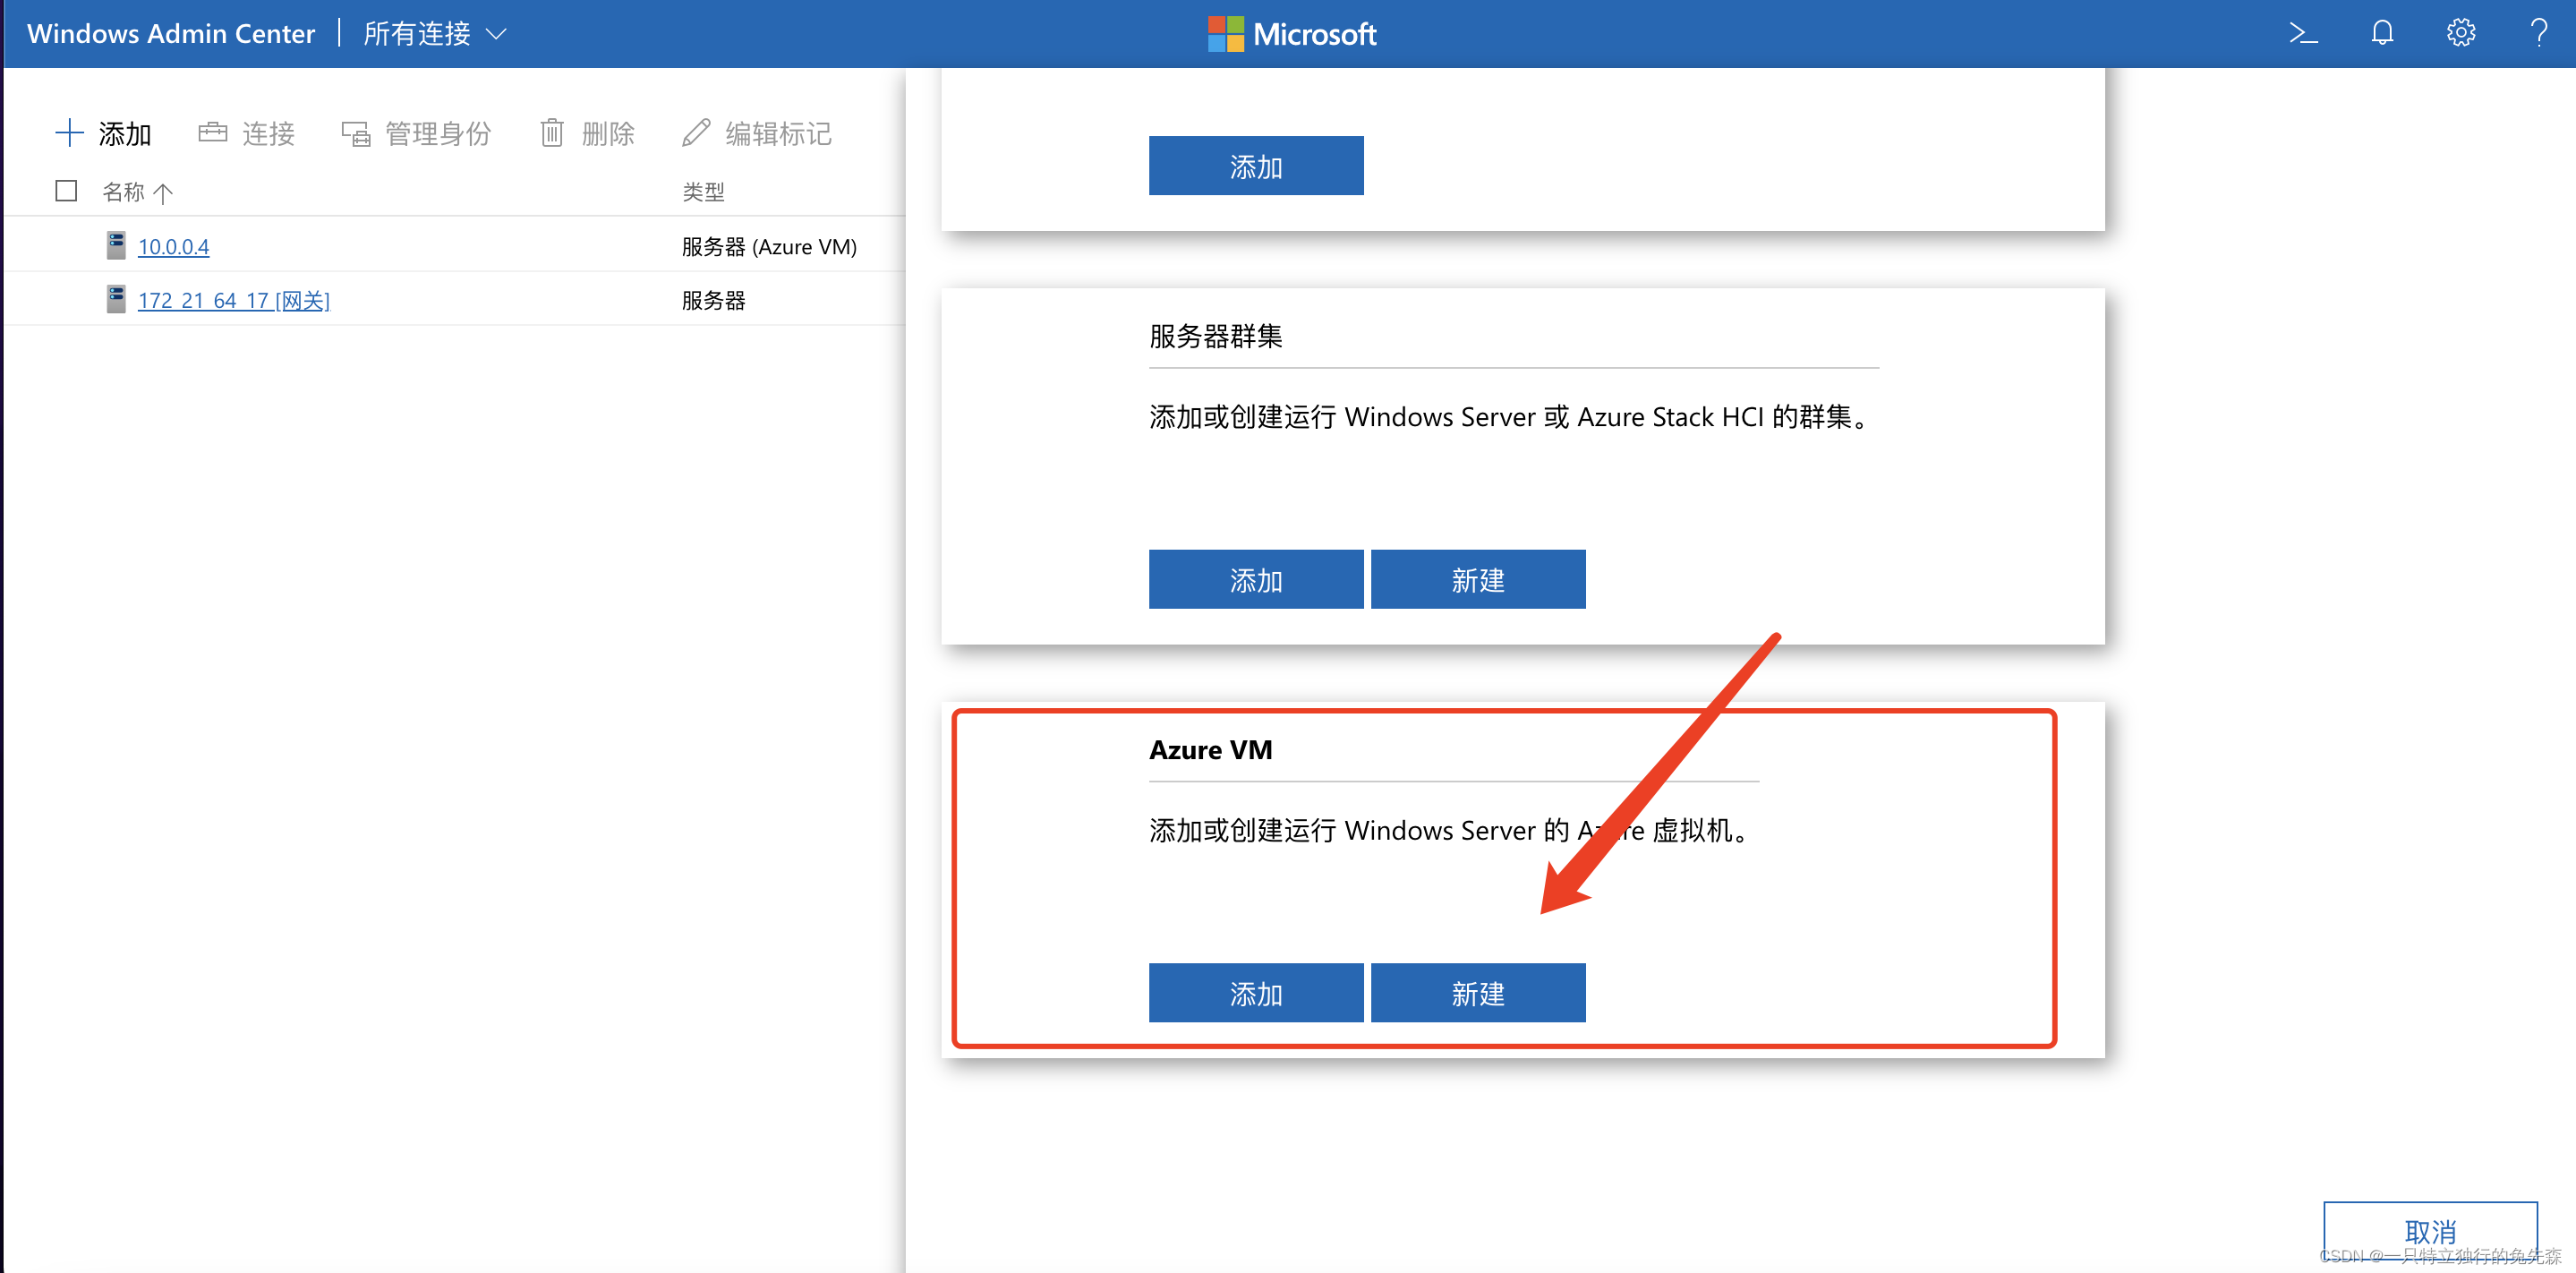The width and height of the screenshot is (2576, 1273).
Task: Click 新建 in the Azure VM card
Action: tap(1477, 993)
